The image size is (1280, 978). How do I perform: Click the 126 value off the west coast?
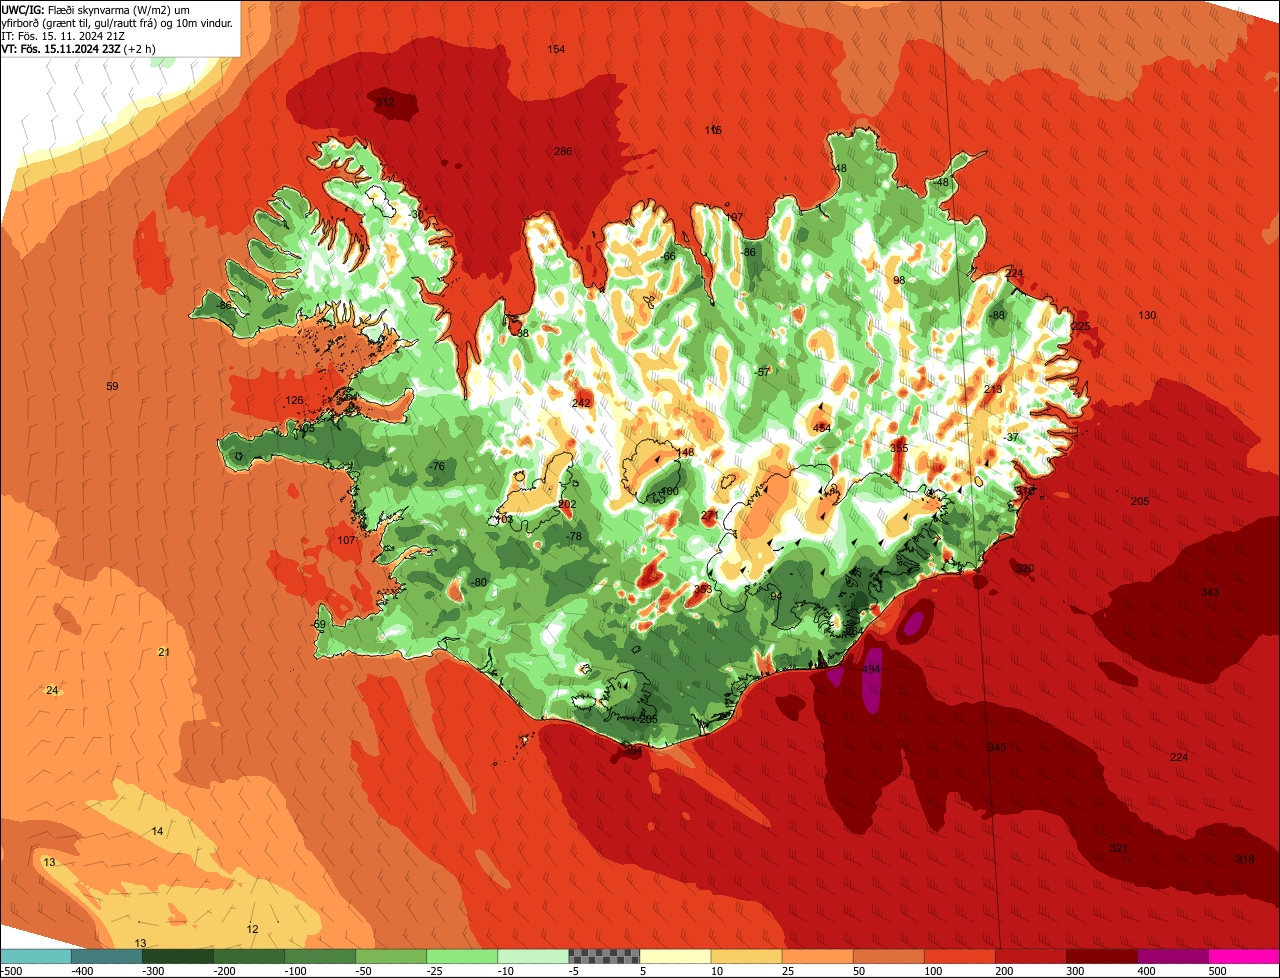click(x=294, y=400)
